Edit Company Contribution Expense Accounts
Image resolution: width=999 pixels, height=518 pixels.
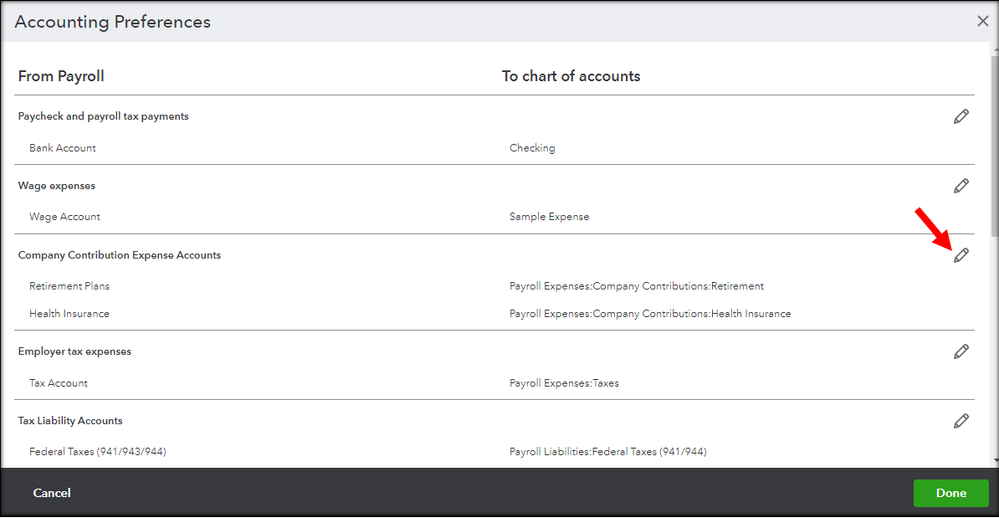tap(961, 256)
